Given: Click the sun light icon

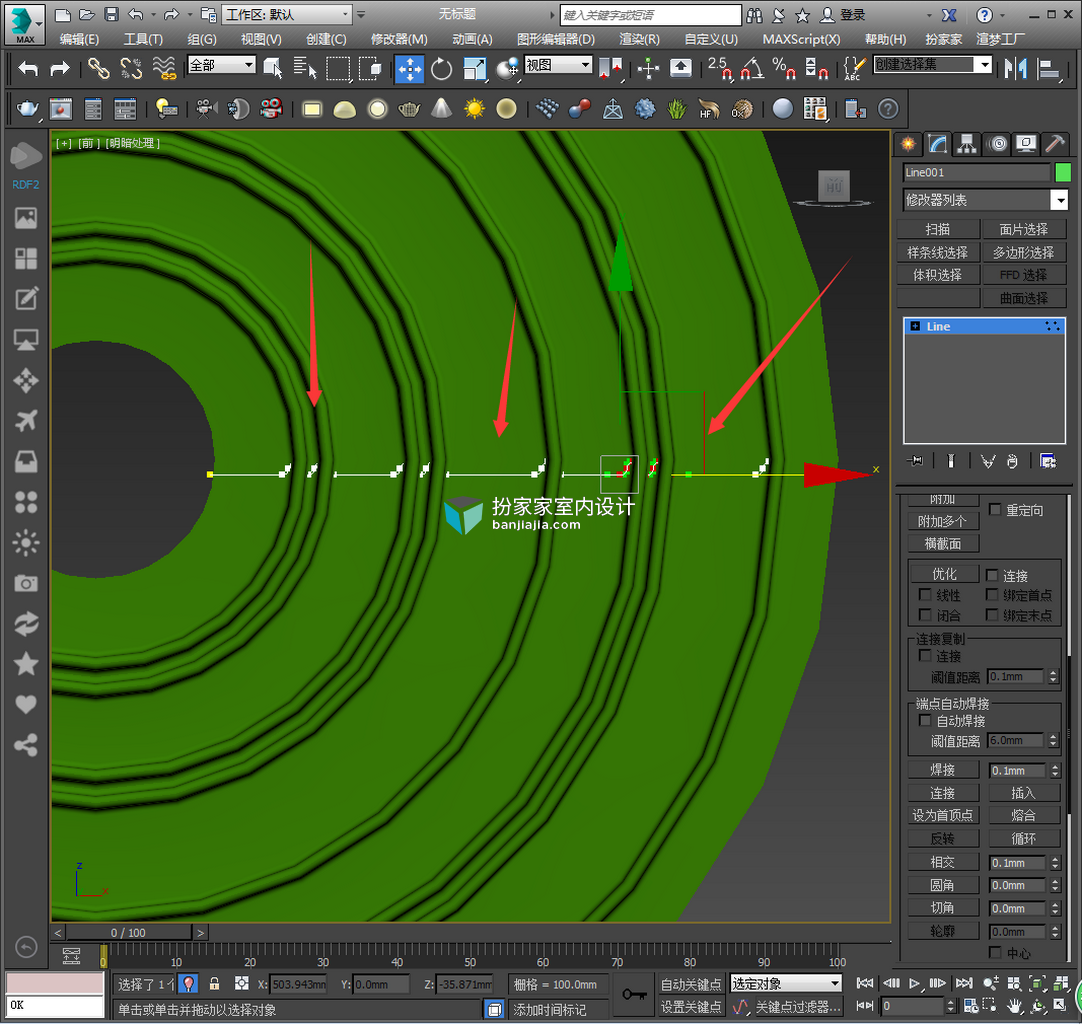Looking at the screenshot, I should click(x=474, y=108).
